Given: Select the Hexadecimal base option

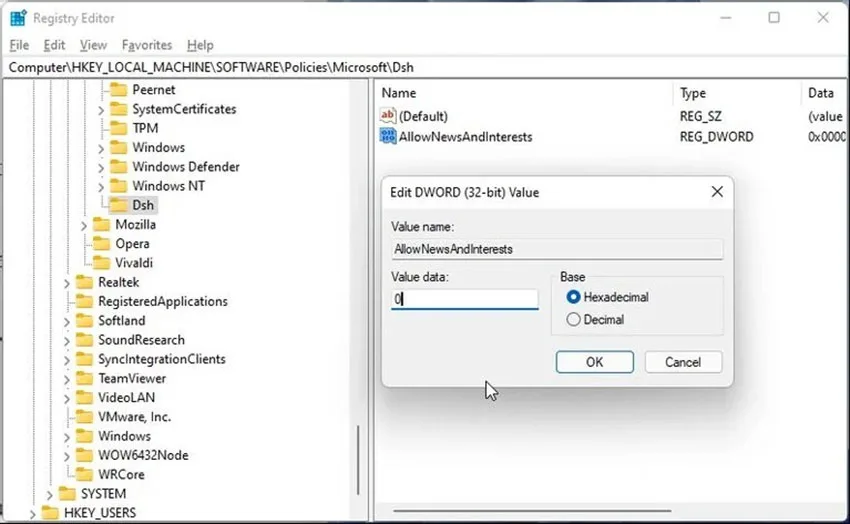Looking at the screenshot, I should click(x=573, y=297).
